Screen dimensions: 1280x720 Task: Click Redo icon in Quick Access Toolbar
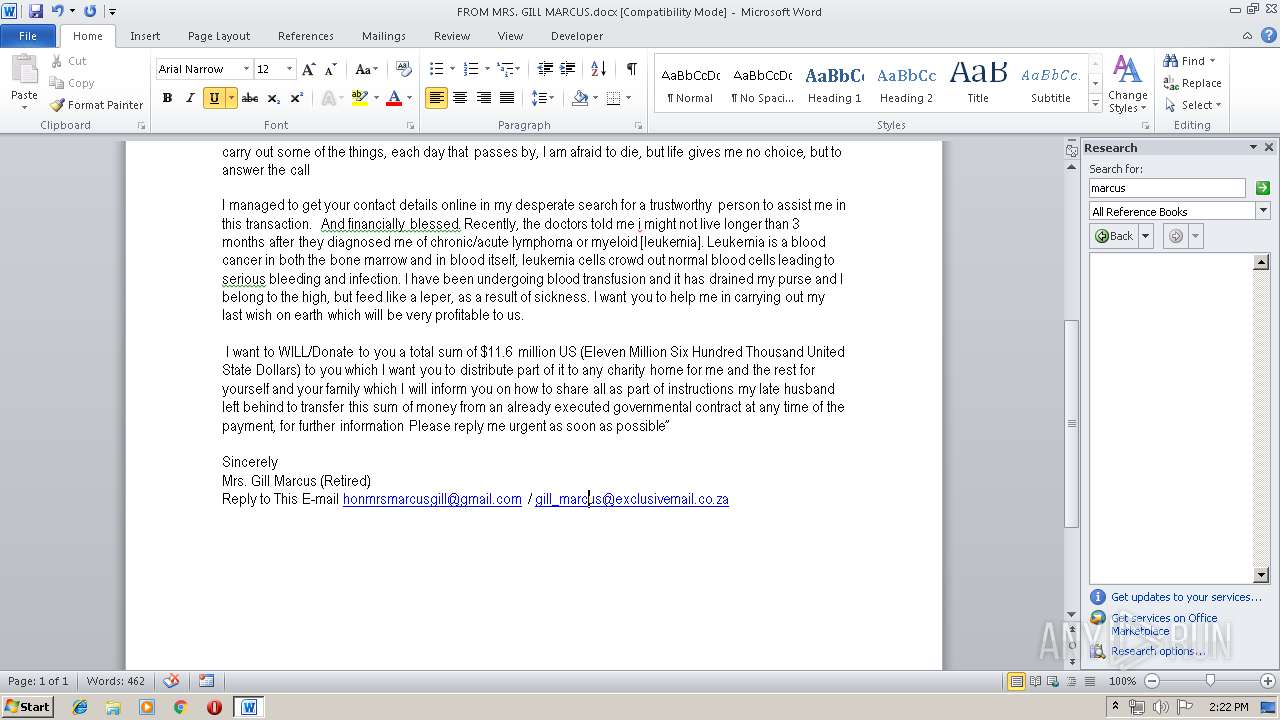(x=90, y=11)
